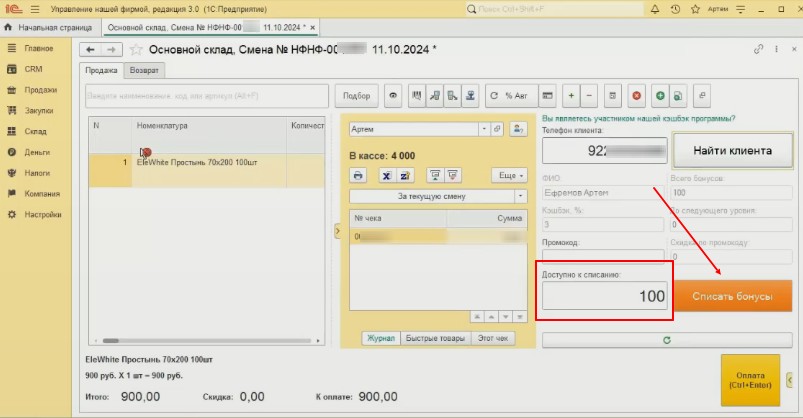Go forward with the right arrow

pyautogui.click(x=111, y=50)
